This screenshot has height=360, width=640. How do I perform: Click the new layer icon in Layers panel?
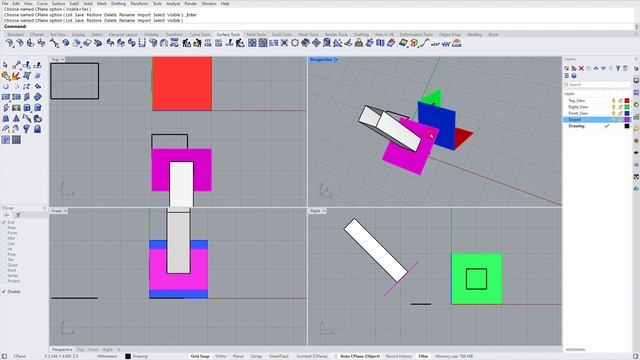[x=567, y=69]
